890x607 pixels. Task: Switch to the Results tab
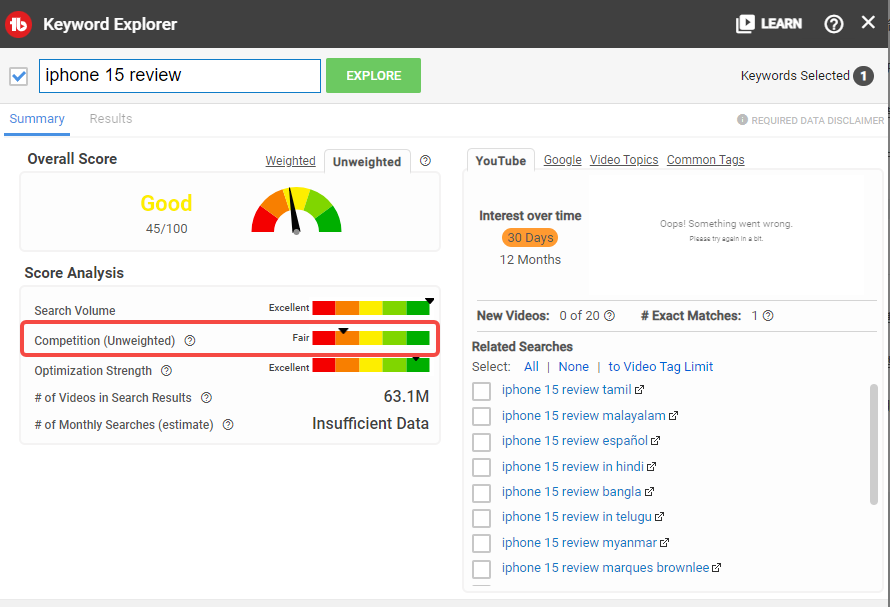pos(111,119)
